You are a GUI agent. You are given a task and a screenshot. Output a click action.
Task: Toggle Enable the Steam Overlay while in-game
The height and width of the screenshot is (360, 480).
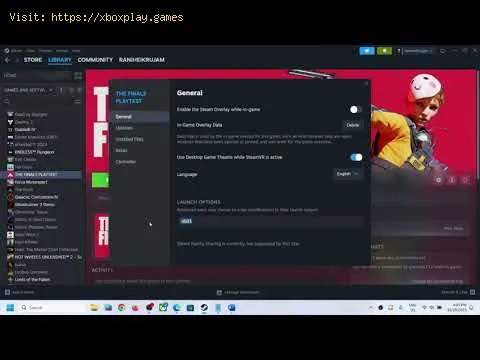356,109
